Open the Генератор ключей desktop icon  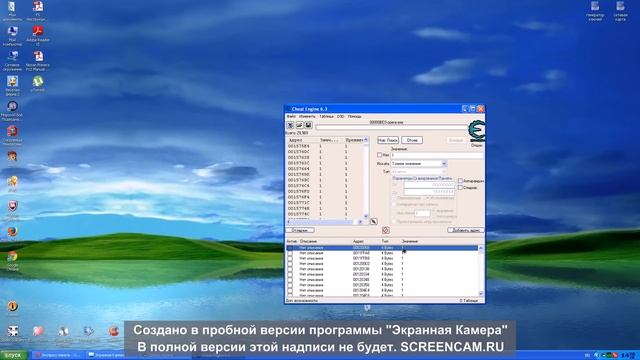pyautogui.click(x=595, y=11)
